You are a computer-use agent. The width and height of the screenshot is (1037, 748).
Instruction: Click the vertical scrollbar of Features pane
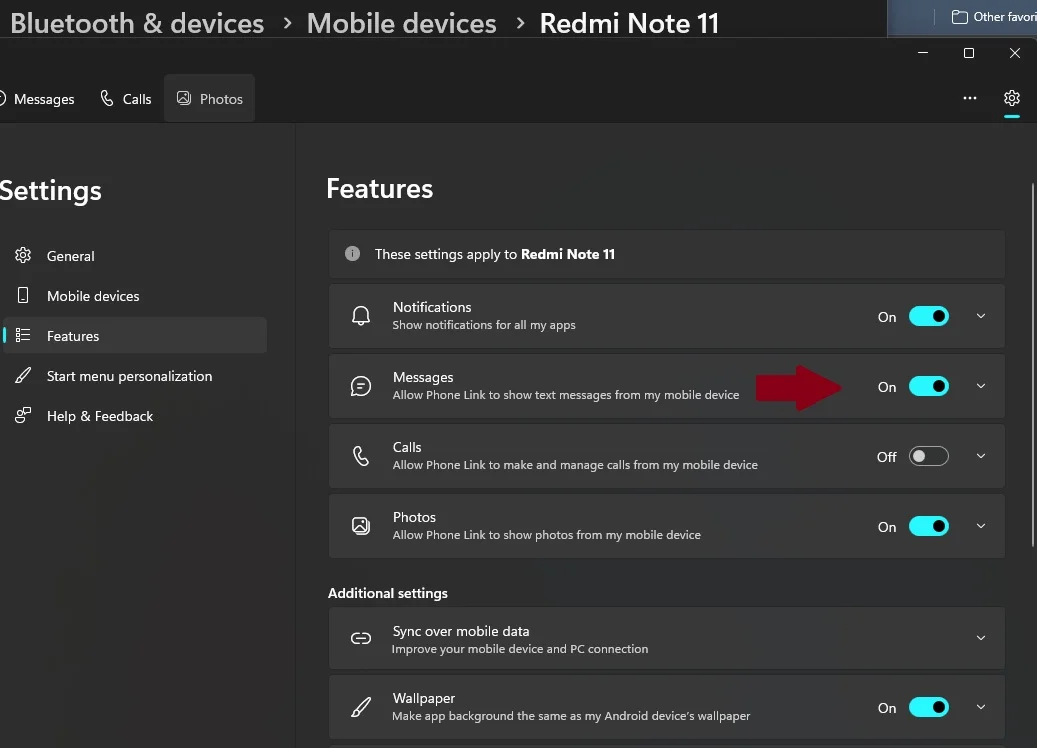pos(1033,365)
